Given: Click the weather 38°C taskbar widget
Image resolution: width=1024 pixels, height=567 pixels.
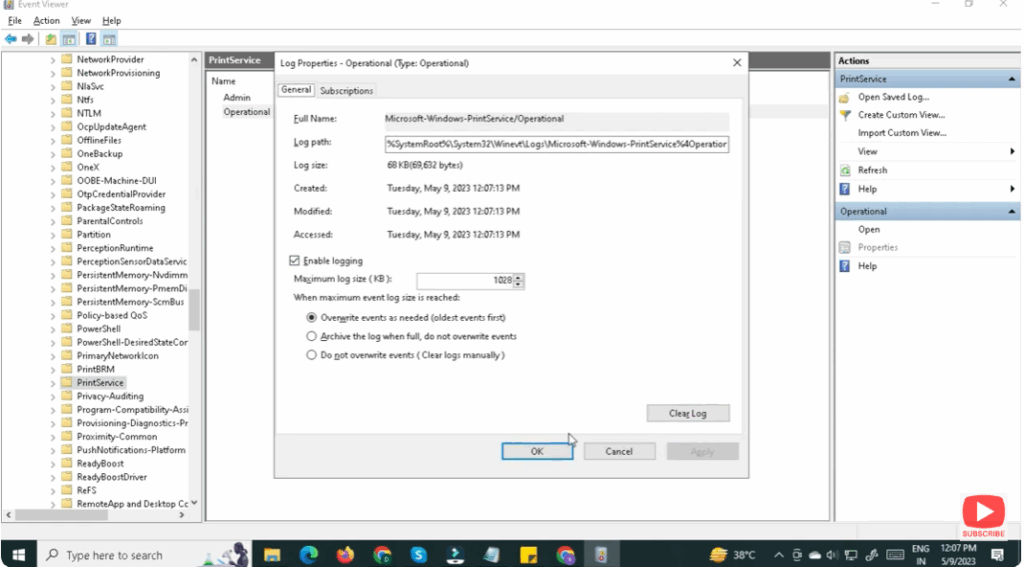Looking at the screenshot, I should pyautogui.click(x=733, y=555).
